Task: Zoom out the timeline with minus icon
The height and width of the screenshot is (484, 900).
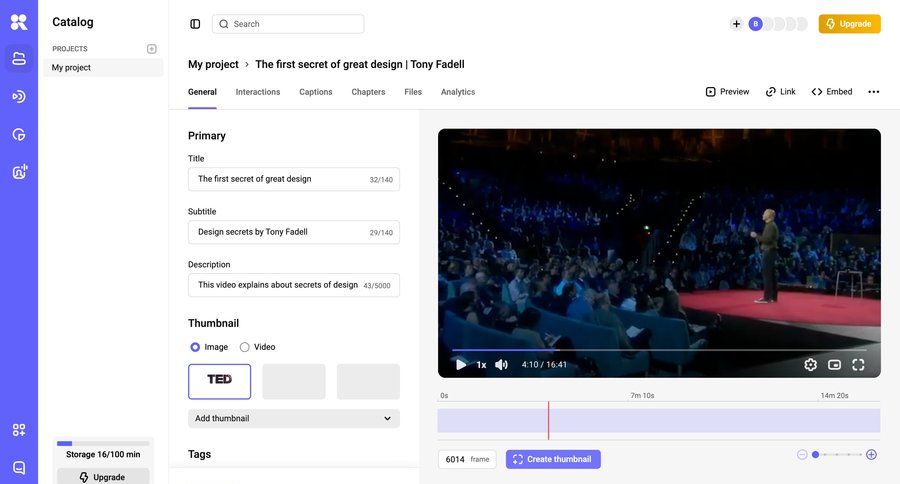Action: point(802,455)
